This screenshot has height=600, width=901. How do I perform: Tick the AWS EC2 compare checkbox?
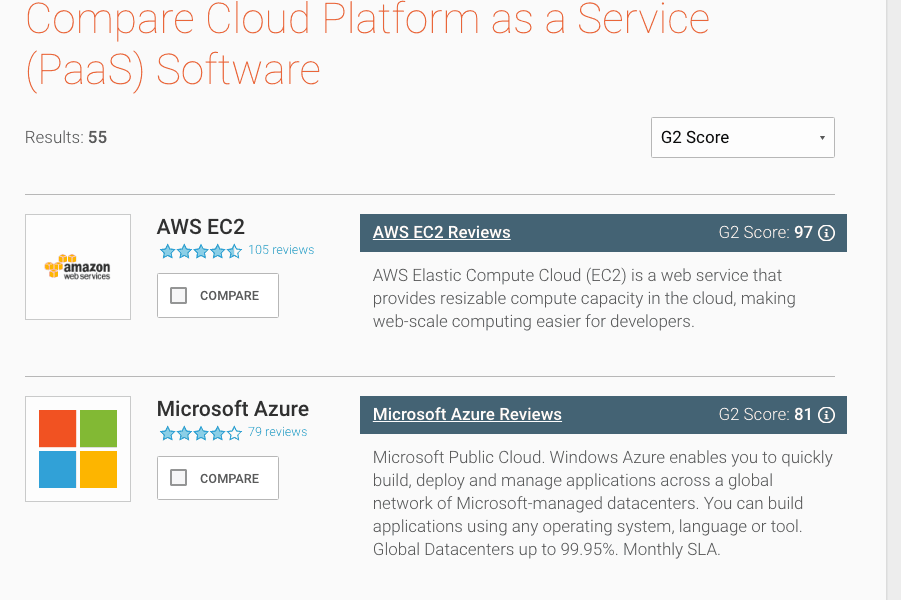click(179, 295)
